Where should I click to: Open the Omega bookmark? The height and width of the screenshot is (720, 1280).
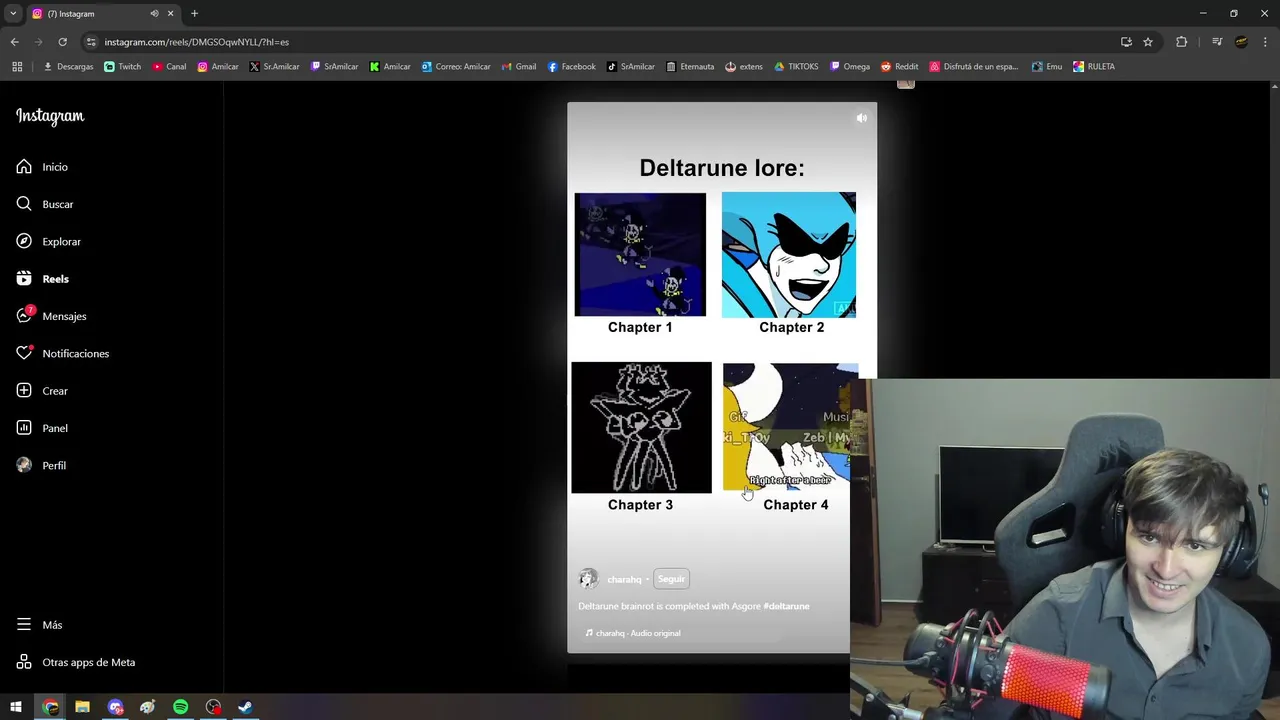850,67
